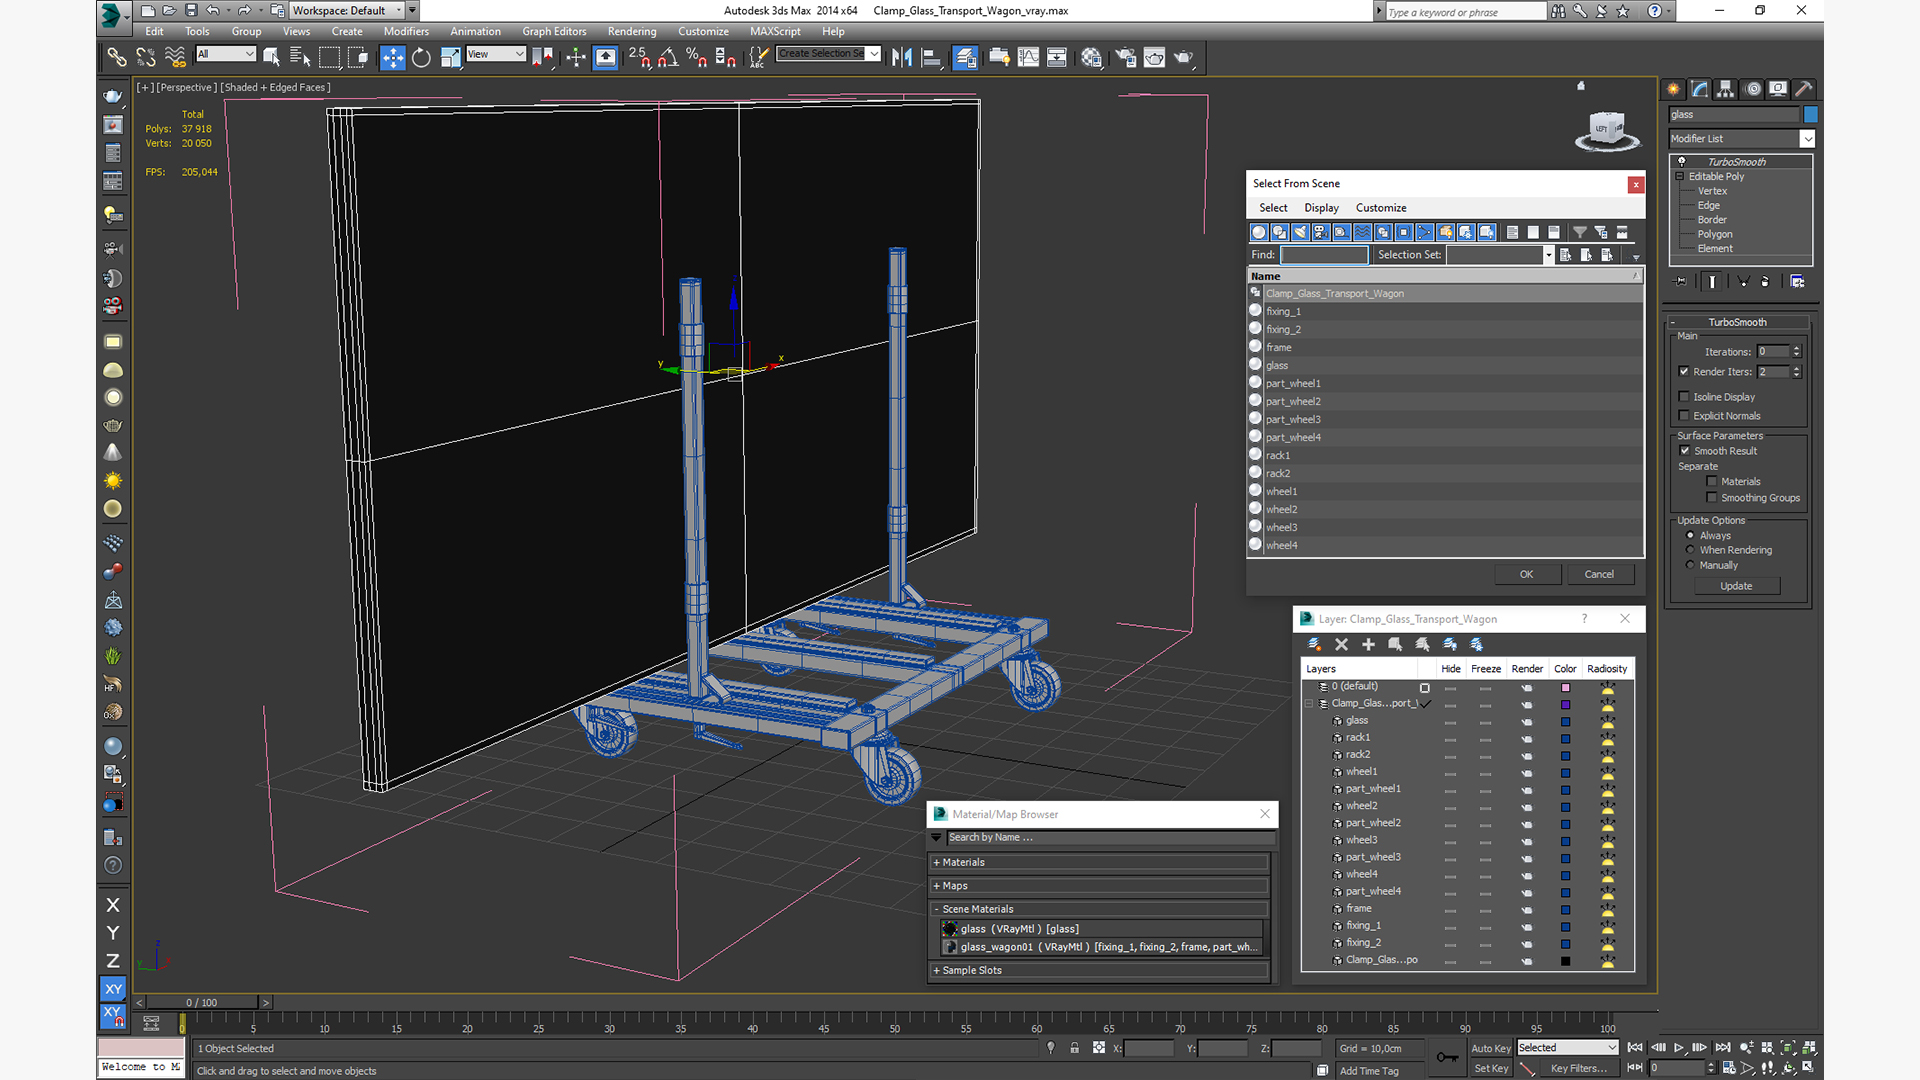Toggle Display Geometry sphere icon in Select From Scene

[x=1259, y=232]
